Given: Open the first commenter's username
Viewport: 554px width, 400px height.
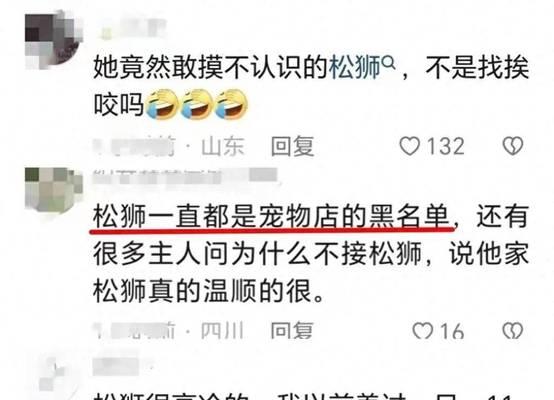Looking at the screenshot, I should [x=132, y=28].
